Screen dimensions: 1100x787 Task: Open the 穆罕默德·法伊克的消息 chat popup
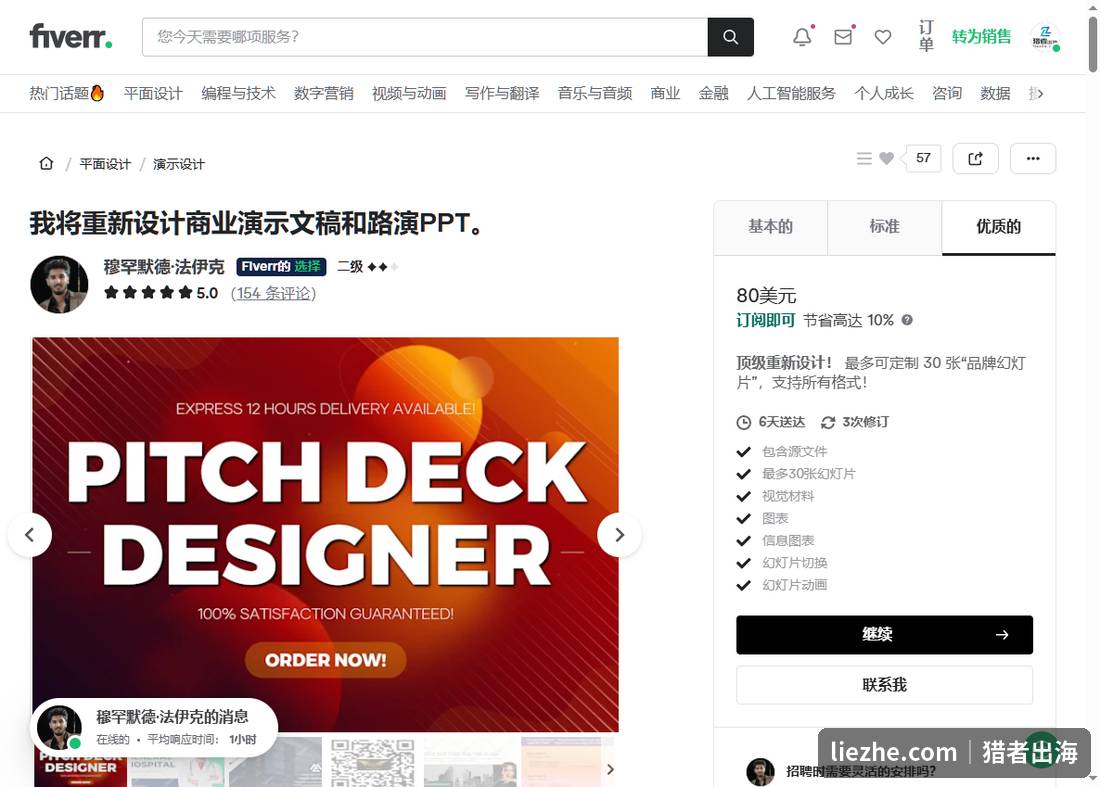click(154, 727)
